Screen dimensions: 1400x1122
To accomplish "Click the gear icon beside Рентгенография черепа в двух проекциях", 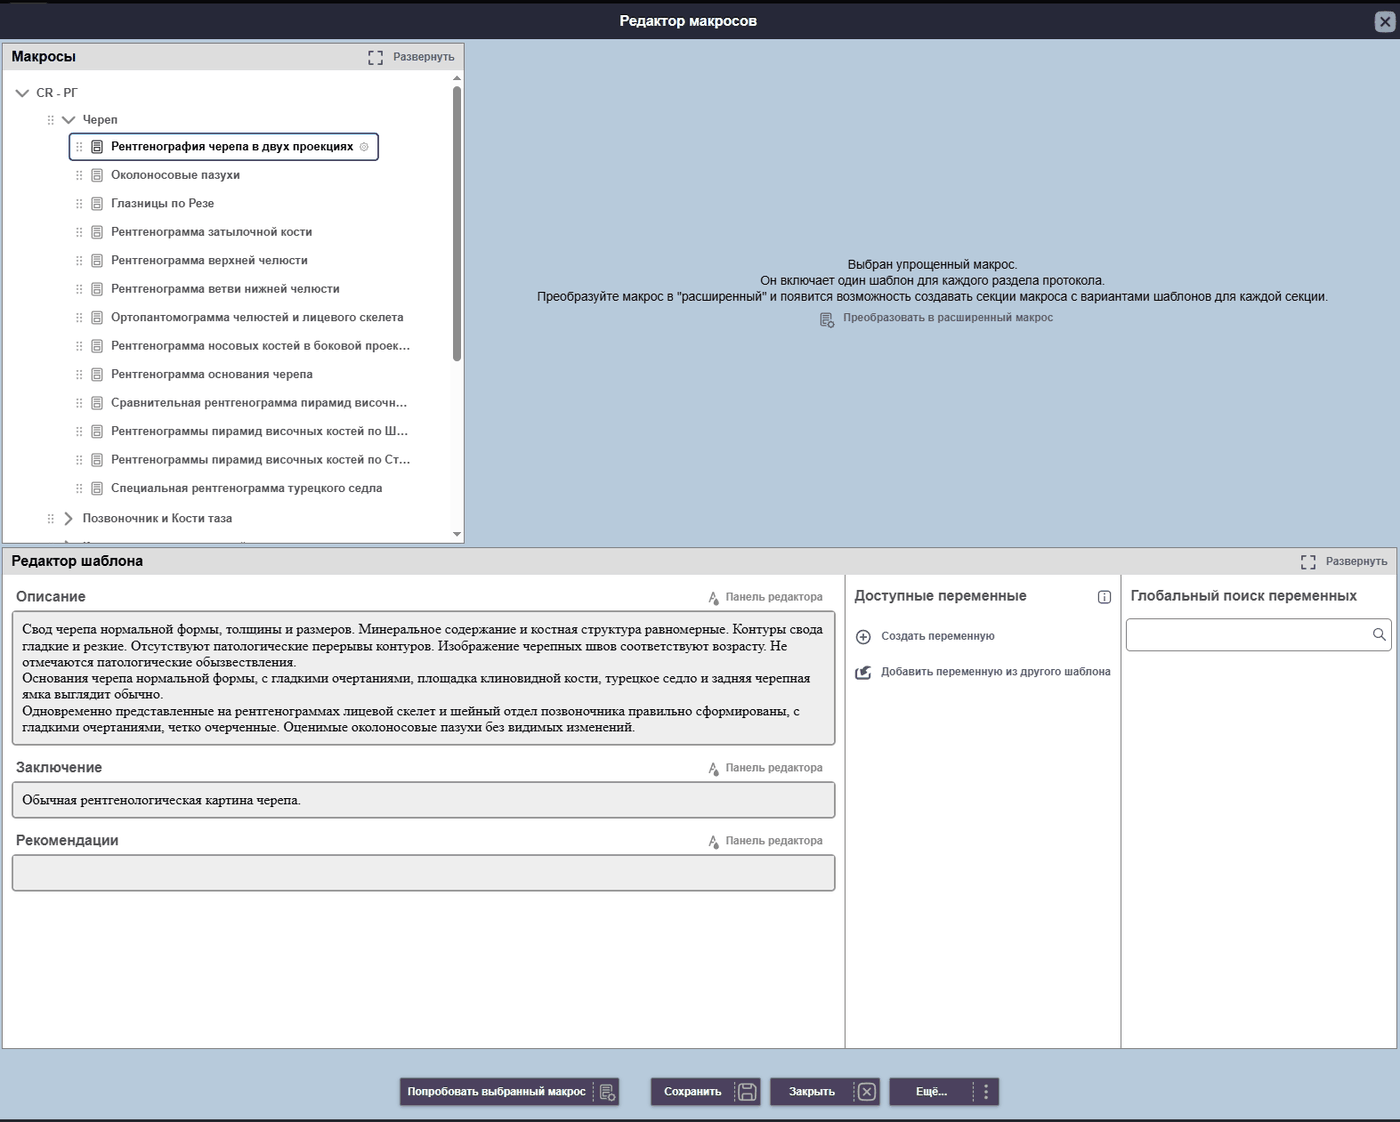I will [x=364, y=147].
